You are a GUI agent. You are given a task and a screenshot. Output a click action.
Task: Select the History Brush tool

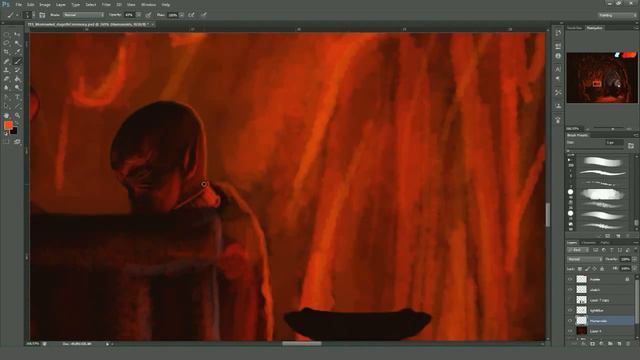pos(17,70)
